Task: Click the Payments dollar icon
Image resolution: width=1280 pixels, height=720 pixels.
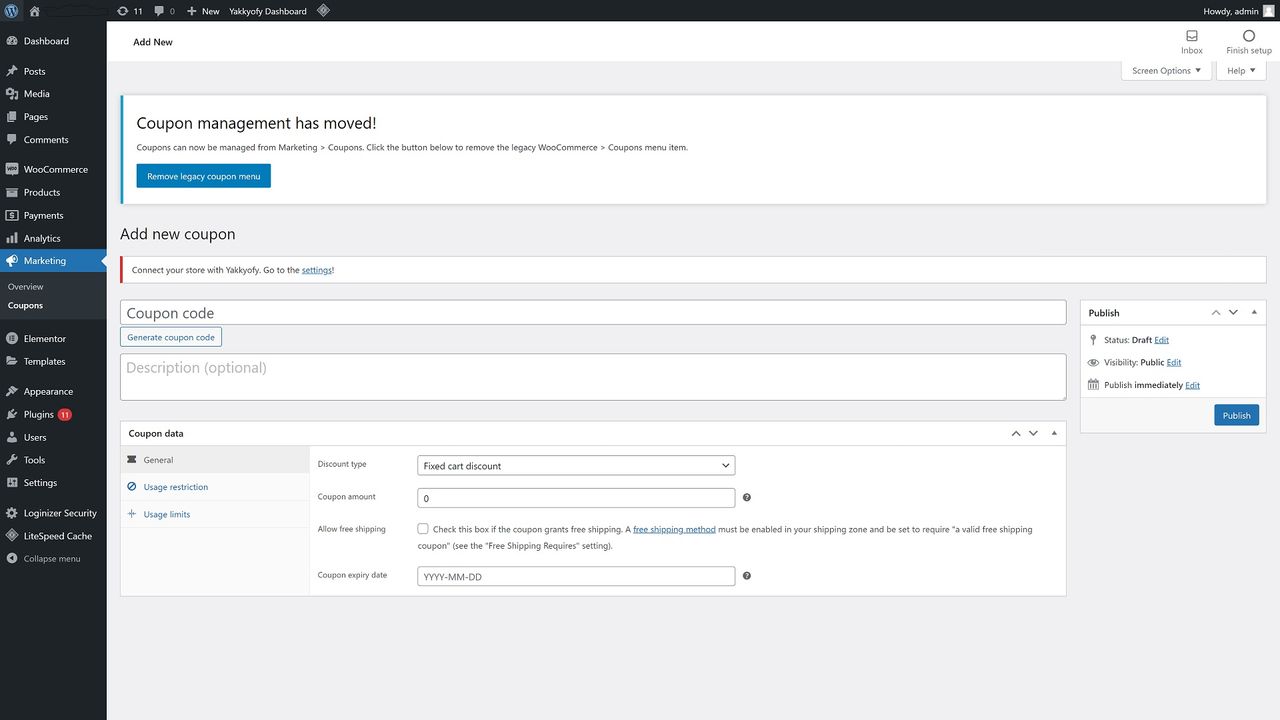Action: tap(12, 215)
